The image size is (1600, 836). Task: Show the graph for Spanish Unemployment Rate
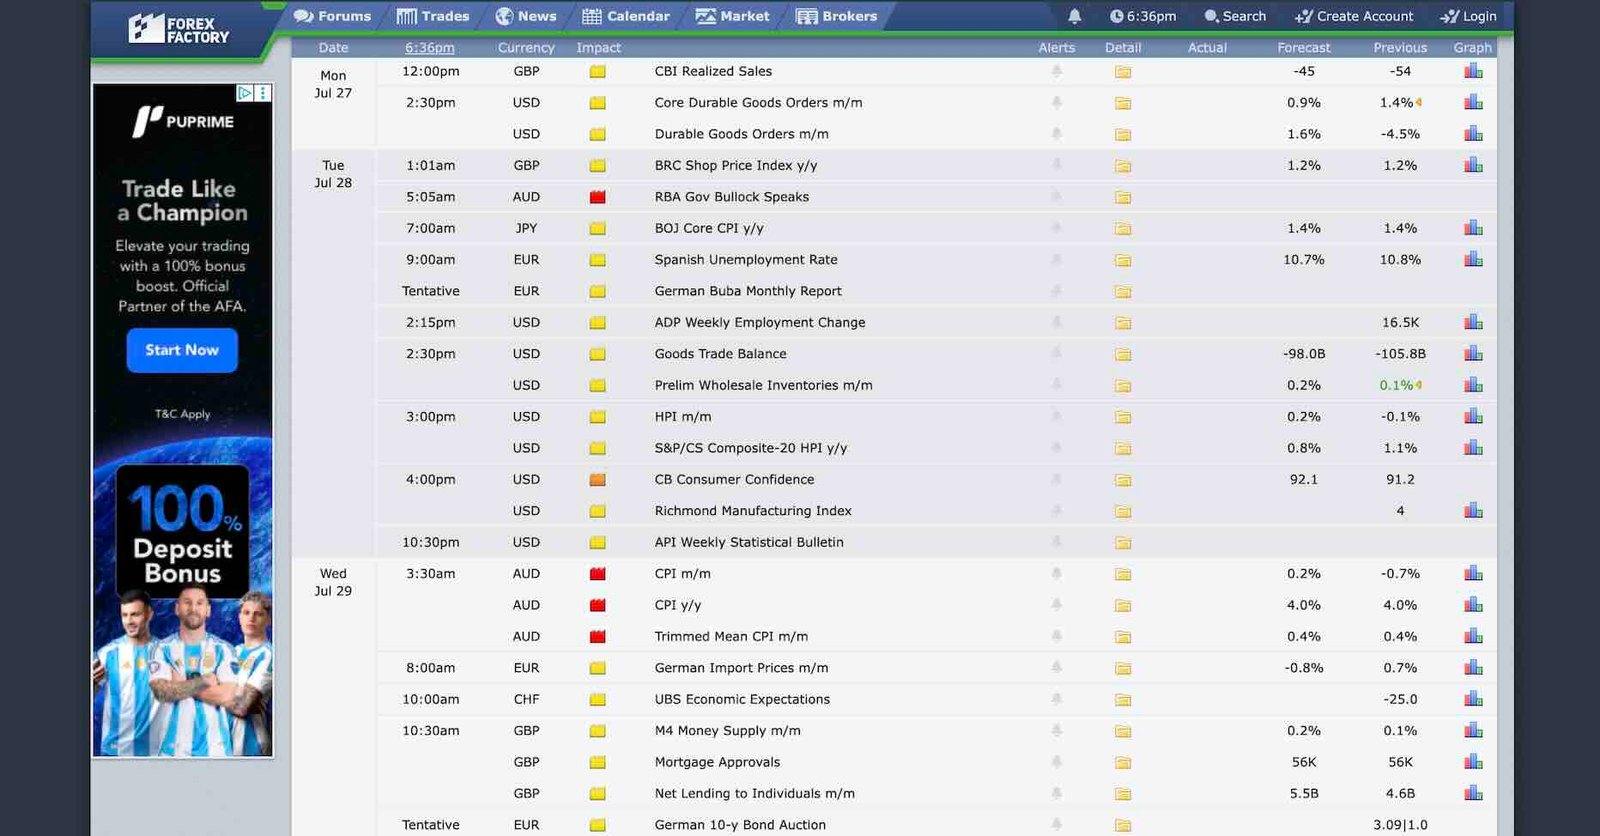pos(1473,259)
